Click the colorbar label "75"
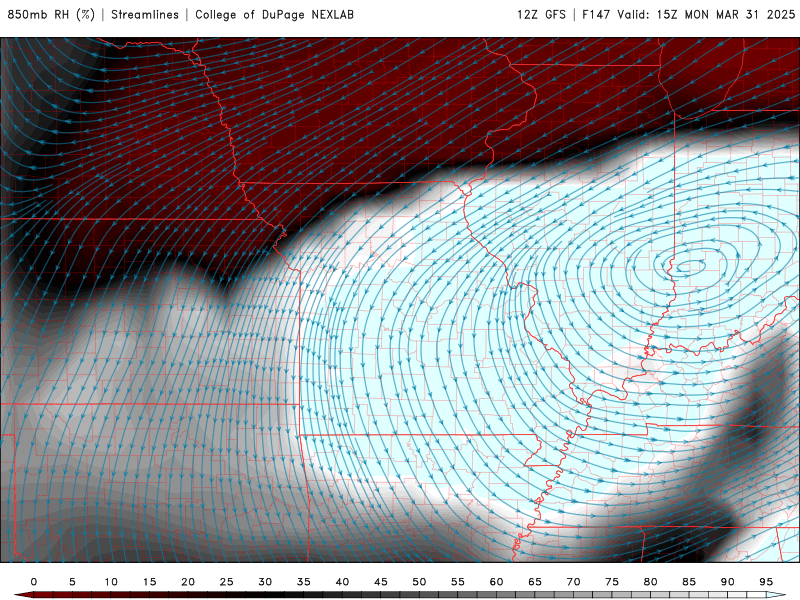 612,582
